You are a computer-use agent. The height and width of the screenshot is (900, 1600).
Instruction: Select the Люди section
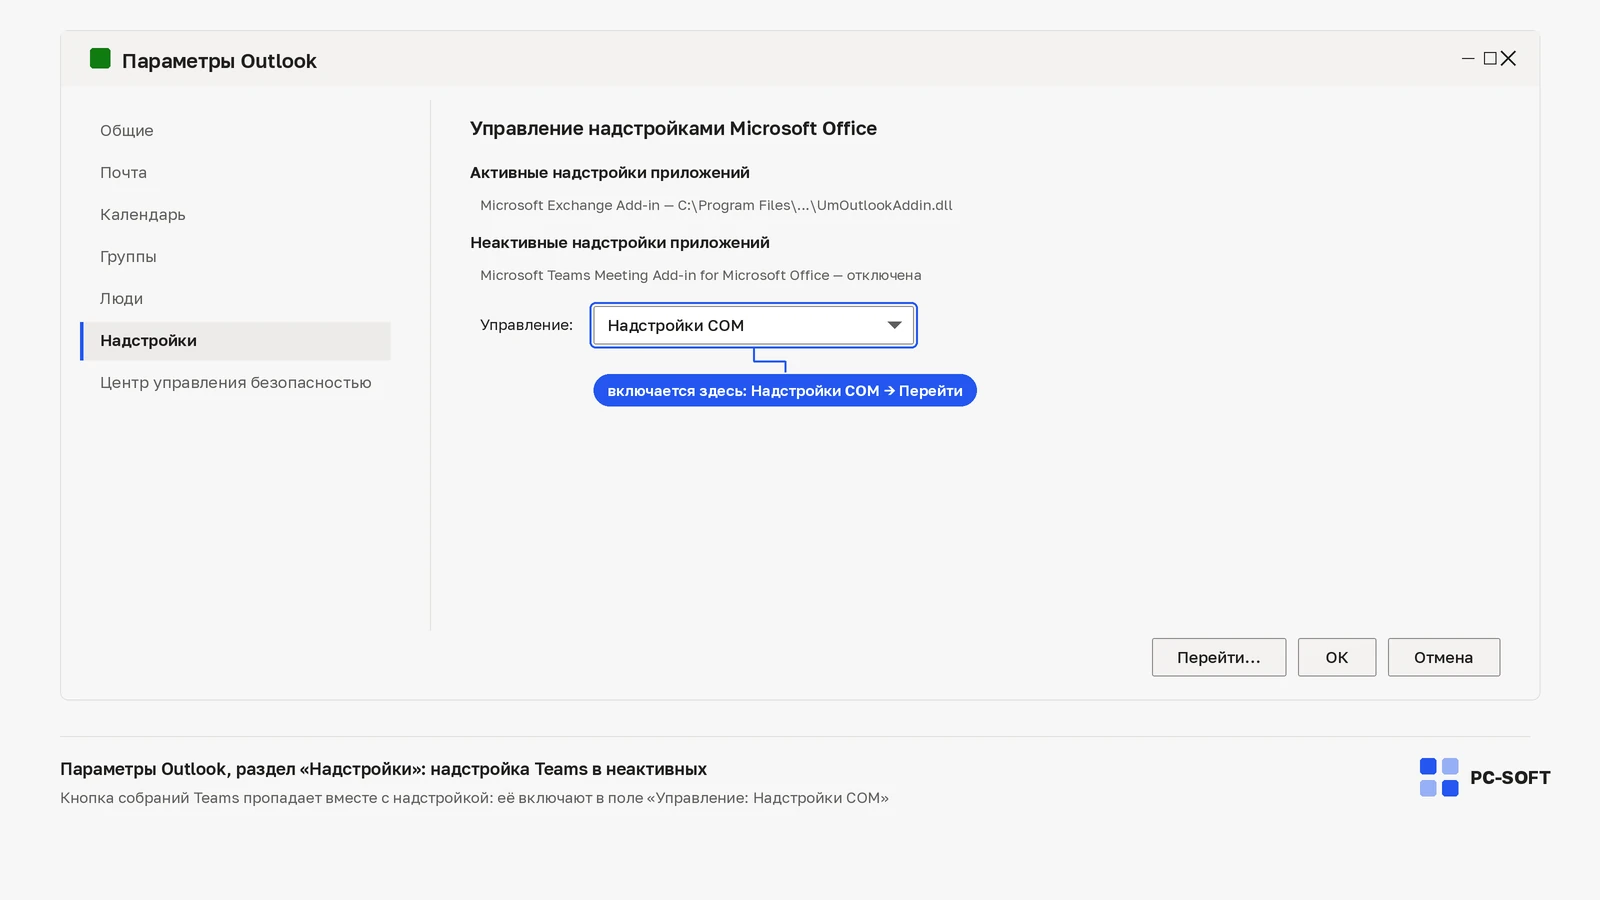click(x=121, y=299)
